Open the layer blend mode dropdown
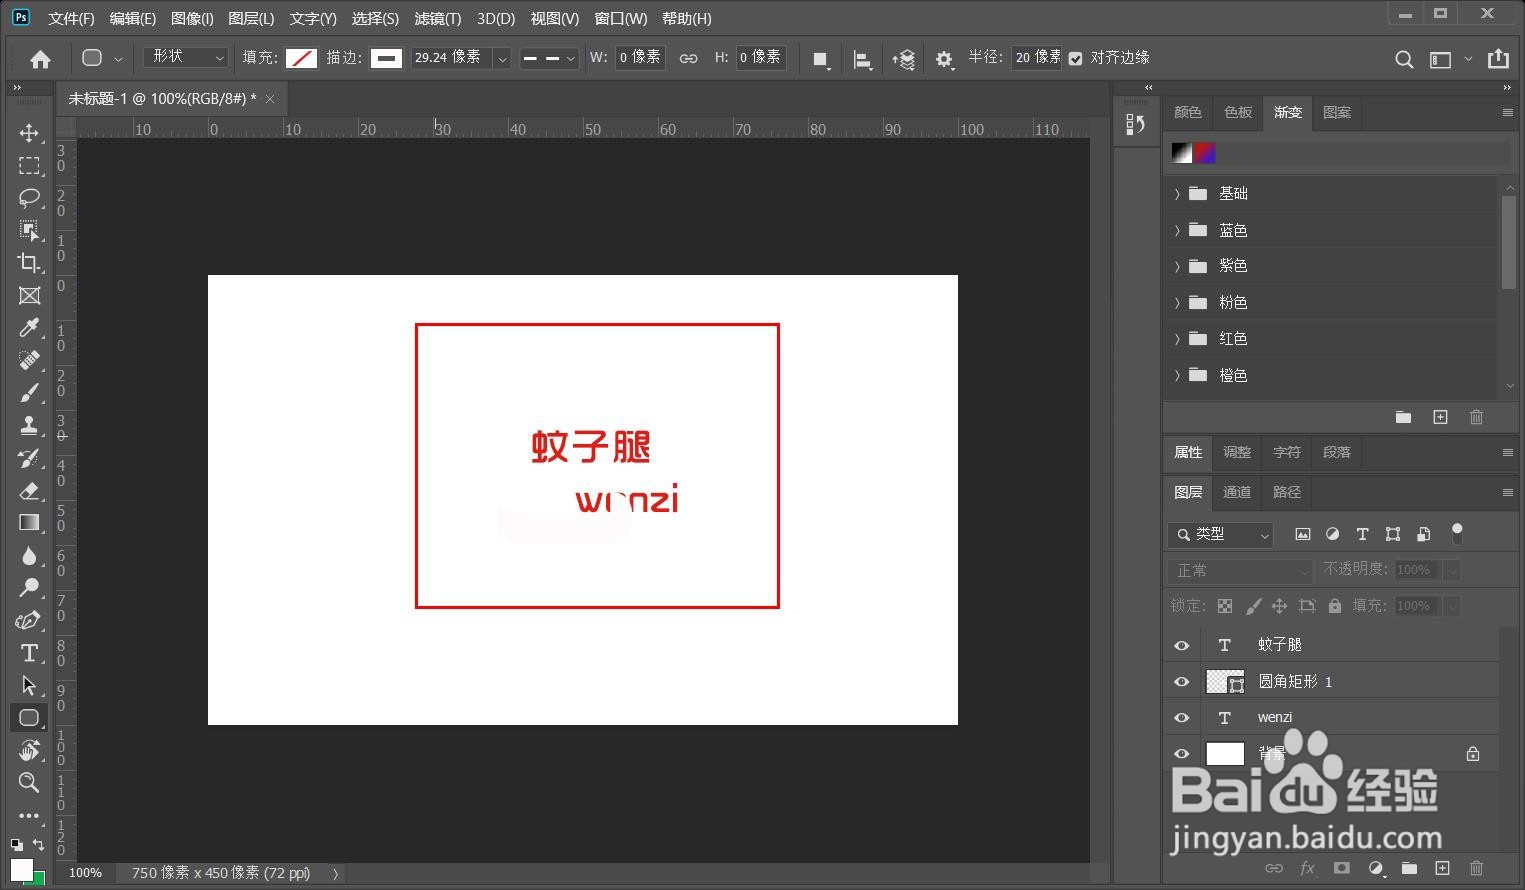Image resolution: width=1525 pixels, height=890 pixels. [1238, 569]
